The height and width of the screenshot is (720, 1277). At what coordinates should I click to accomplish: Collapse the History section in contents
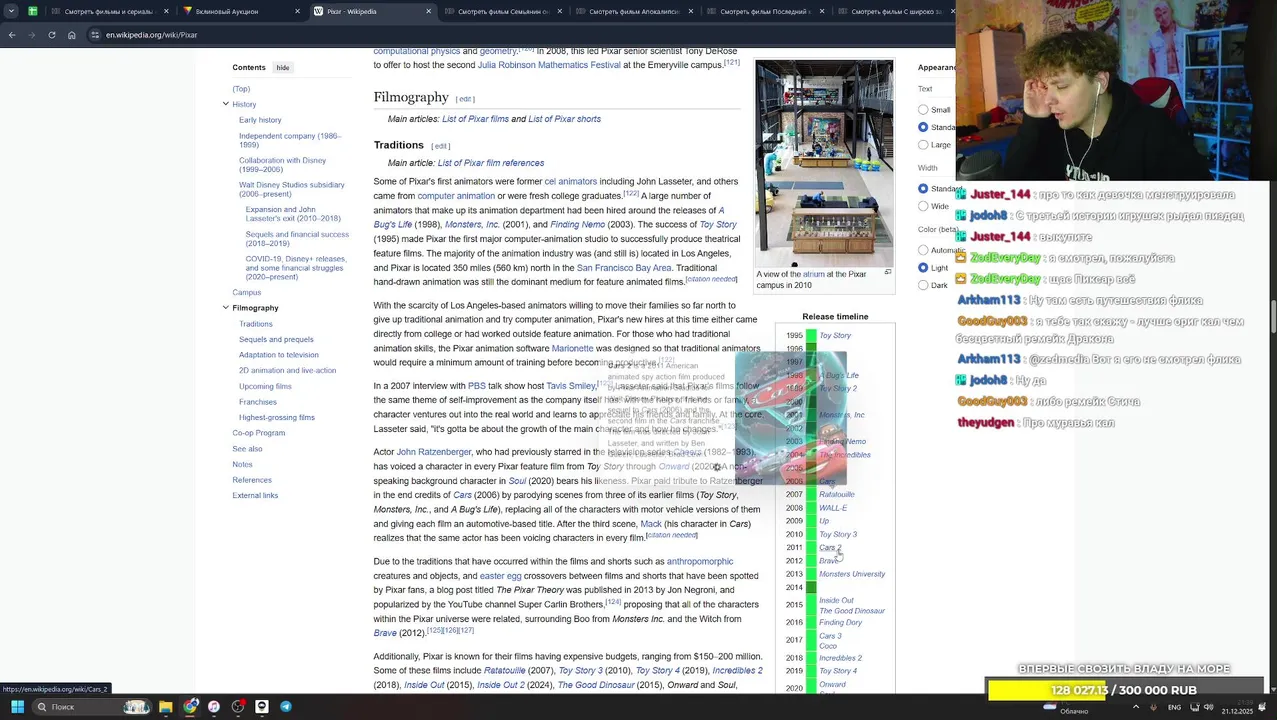click(226, 104)
